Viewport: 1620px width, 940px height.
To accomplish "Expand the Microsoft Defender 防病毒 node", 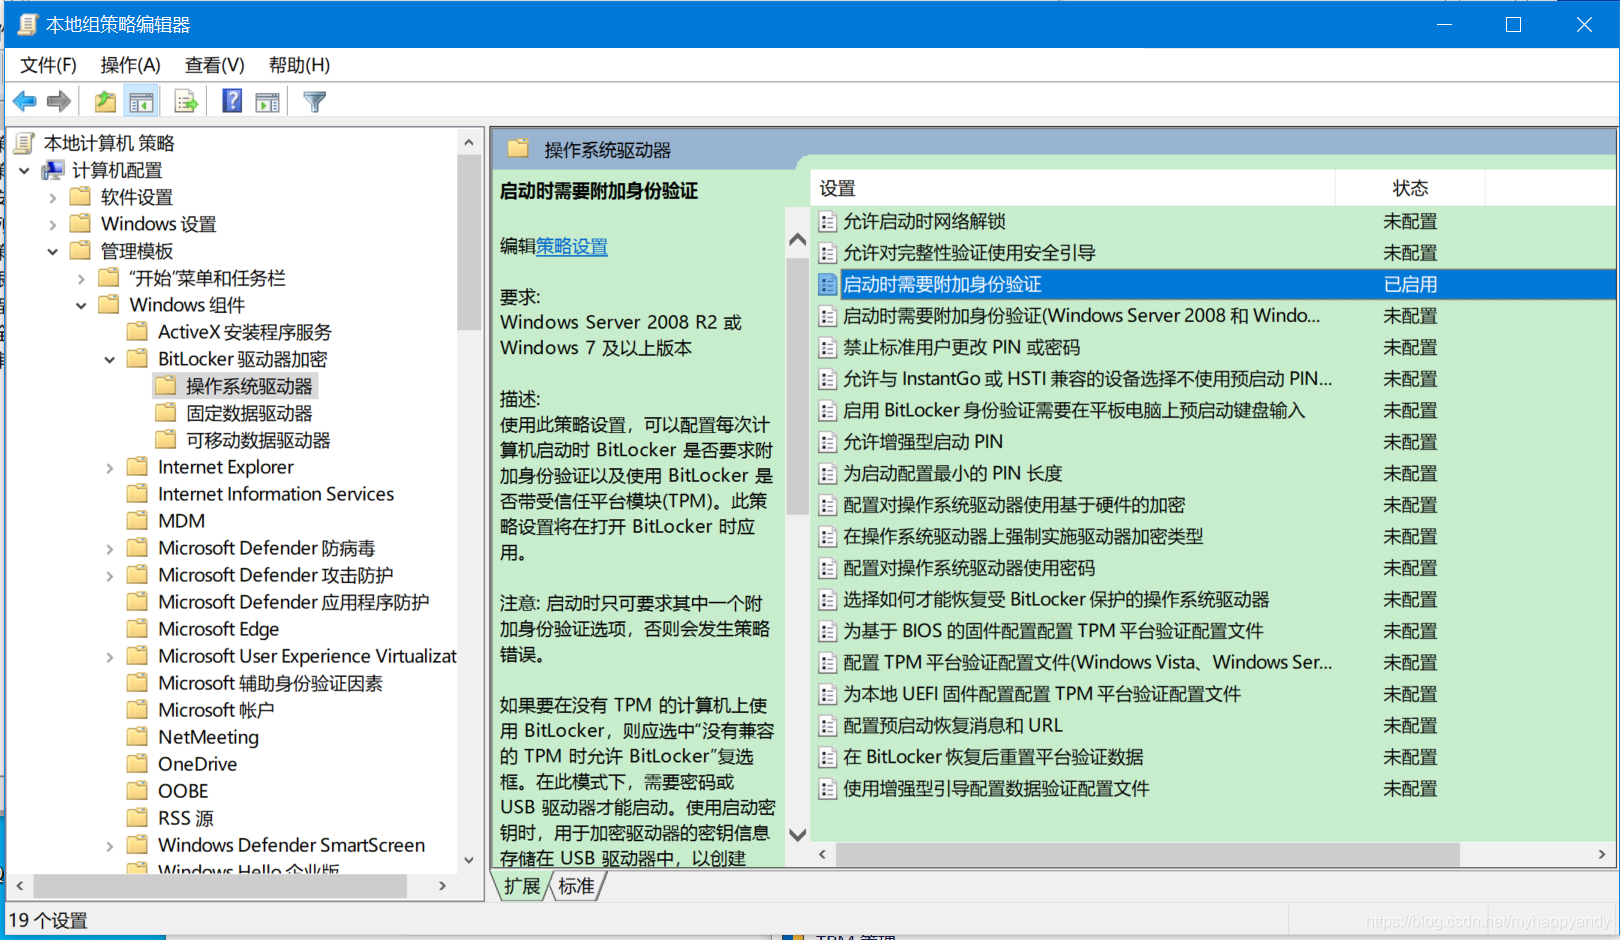I will click(x=110, y=549).
